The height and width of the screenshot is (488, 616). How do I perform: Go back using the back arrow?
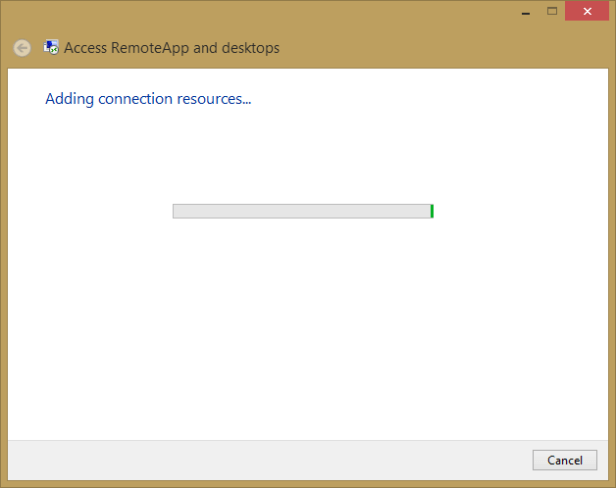(x=22, y=48)
